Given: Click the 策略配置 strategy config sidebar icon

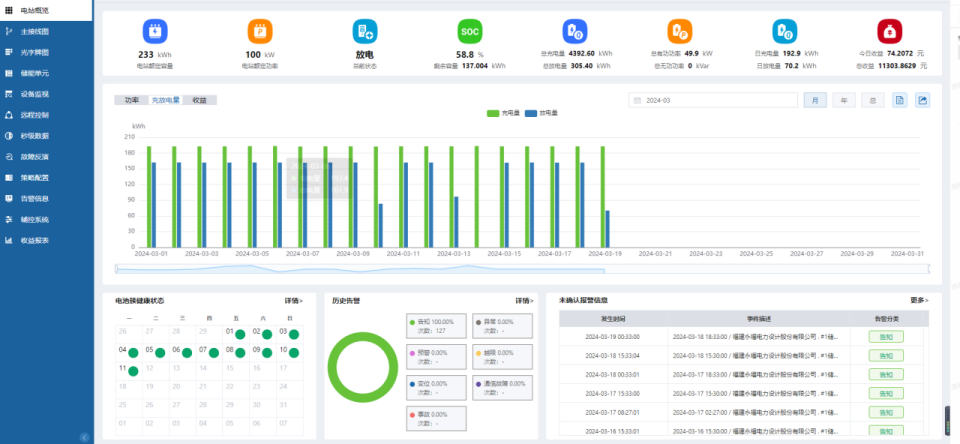Looking at the screenshot, I should 9,178.
